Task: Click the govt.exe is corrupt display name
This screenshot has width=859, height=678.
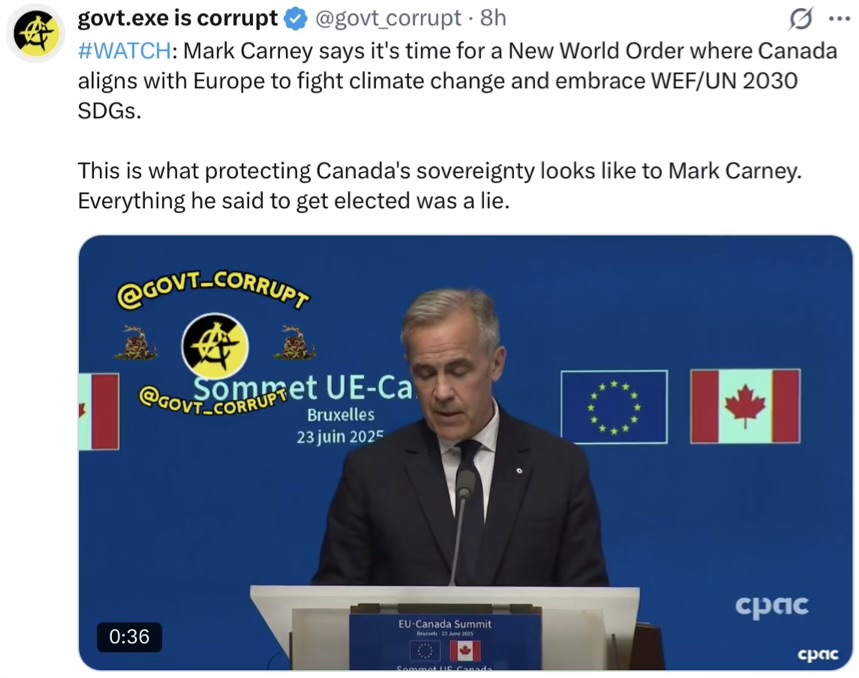Action: 178,19
